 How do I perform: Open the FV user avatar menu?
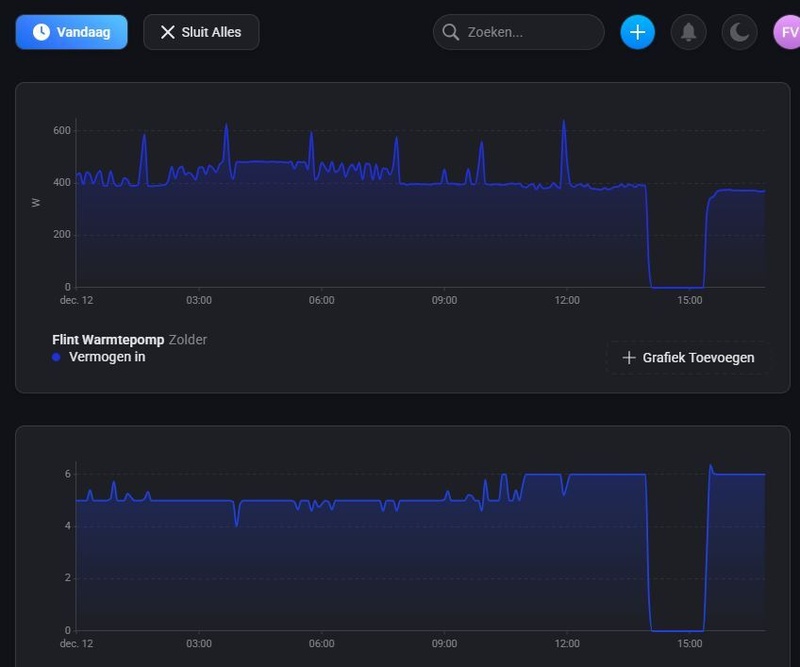point(787,32)
